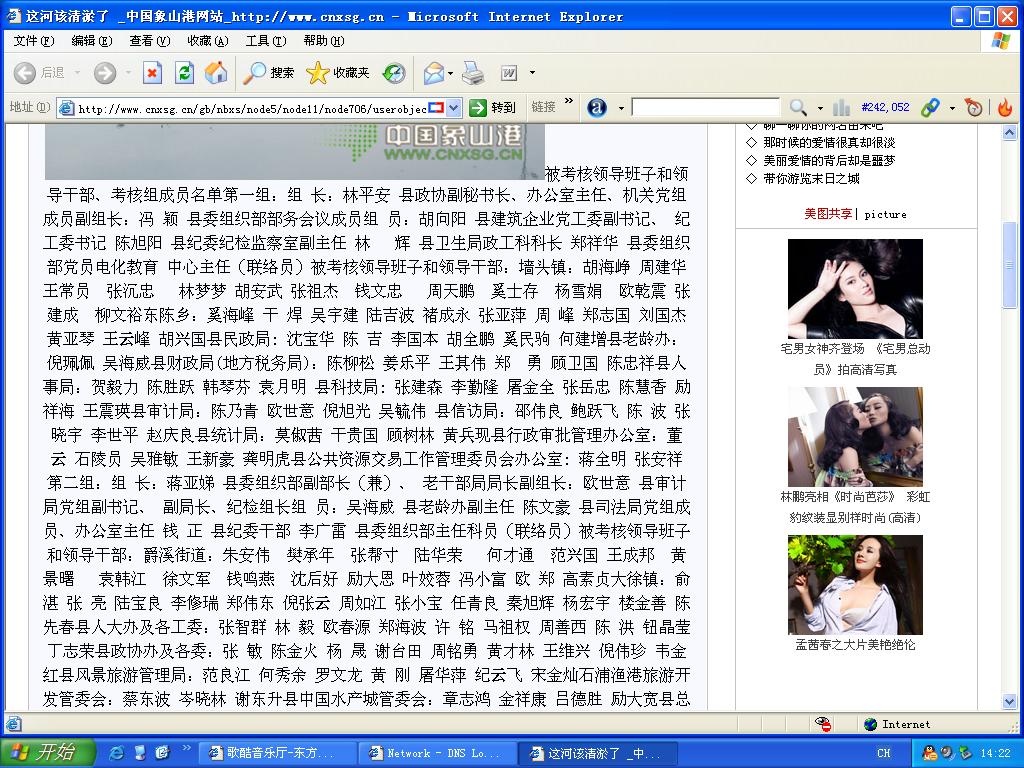
Task: Go to the browser home page
Action: 215,73
